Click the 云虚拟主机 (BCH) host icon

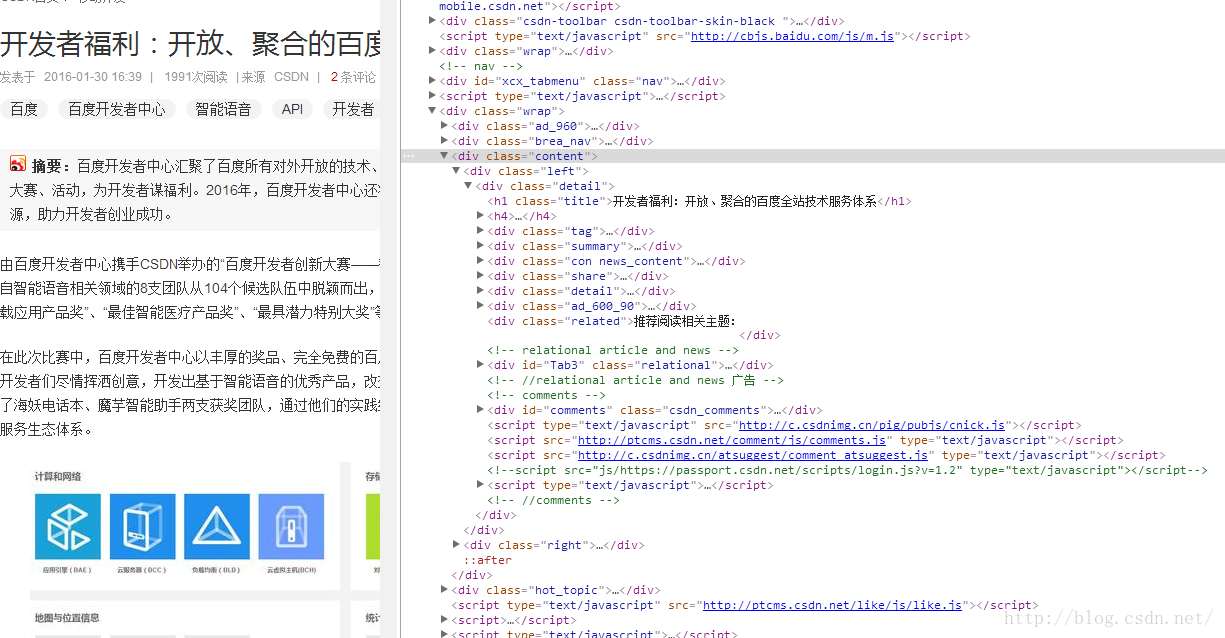[291, 526]
